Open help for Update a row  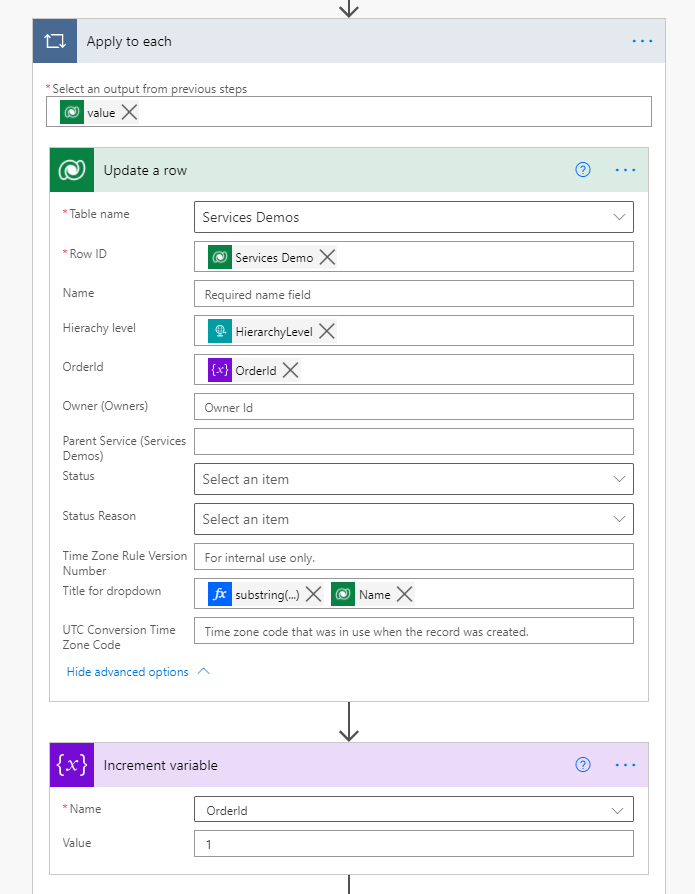point(583,170)
